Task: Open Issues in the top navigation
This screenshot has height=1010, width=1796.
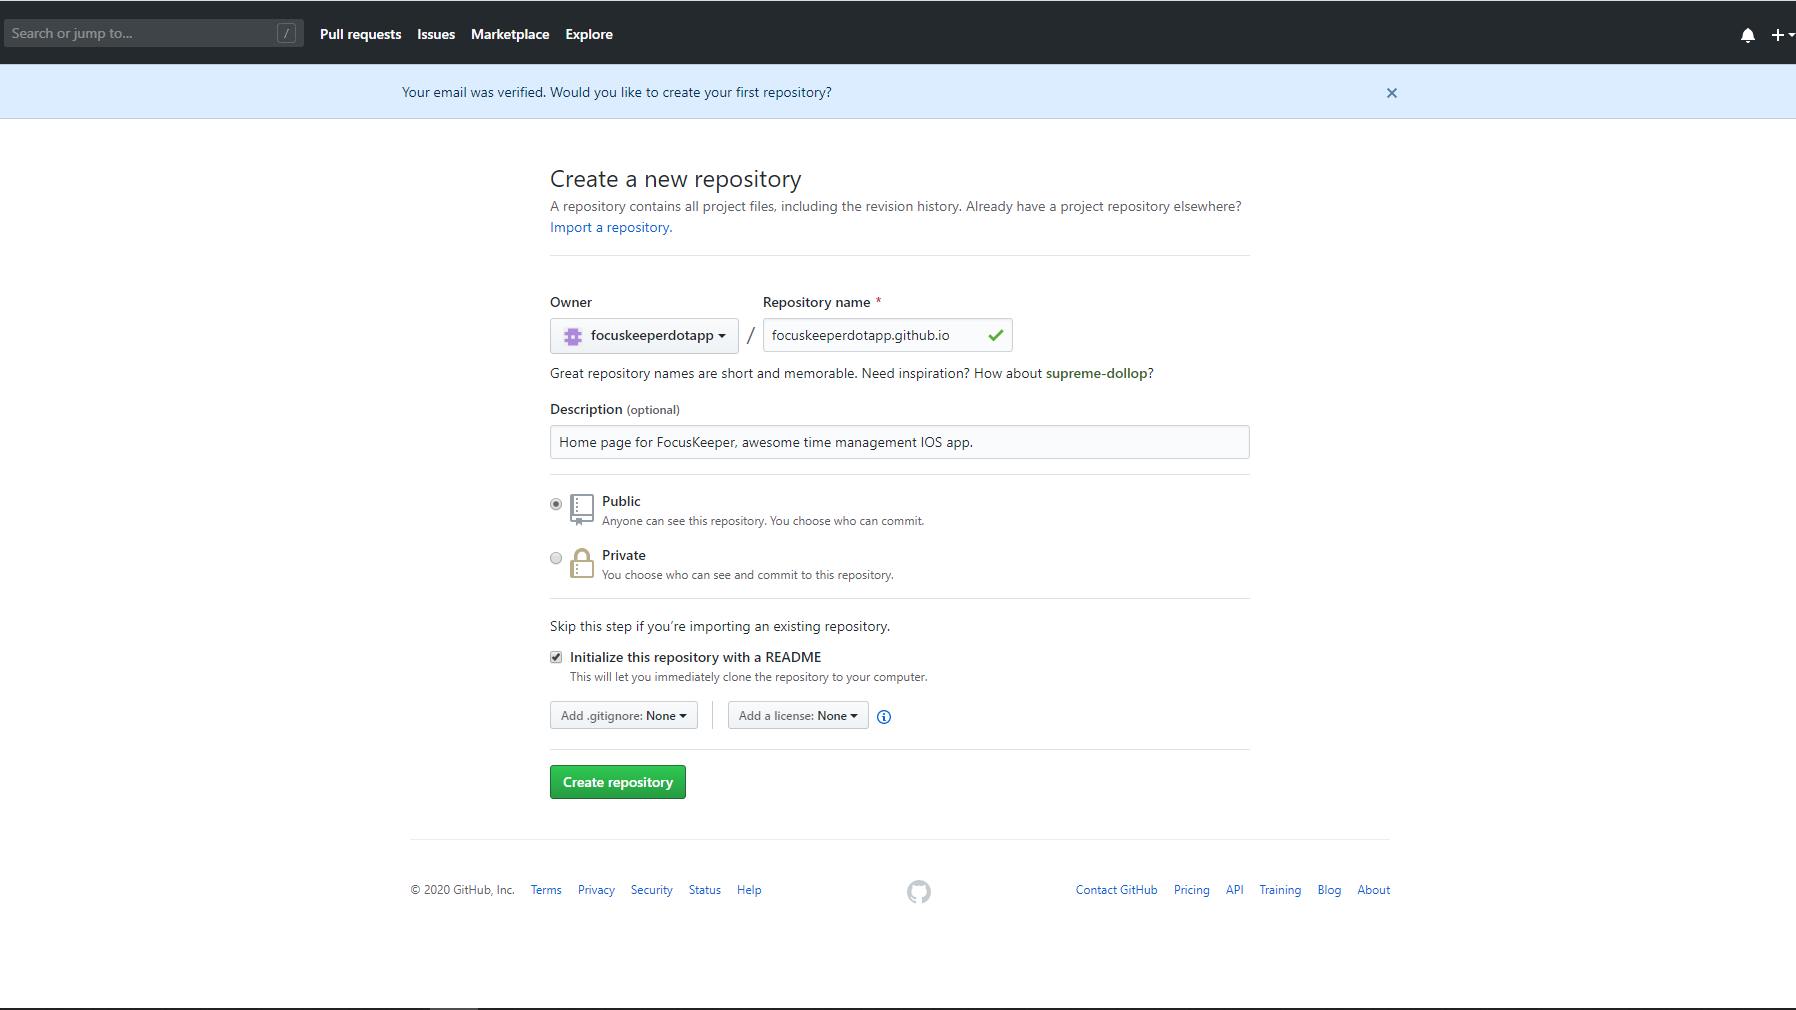Action: click(436, 34)
